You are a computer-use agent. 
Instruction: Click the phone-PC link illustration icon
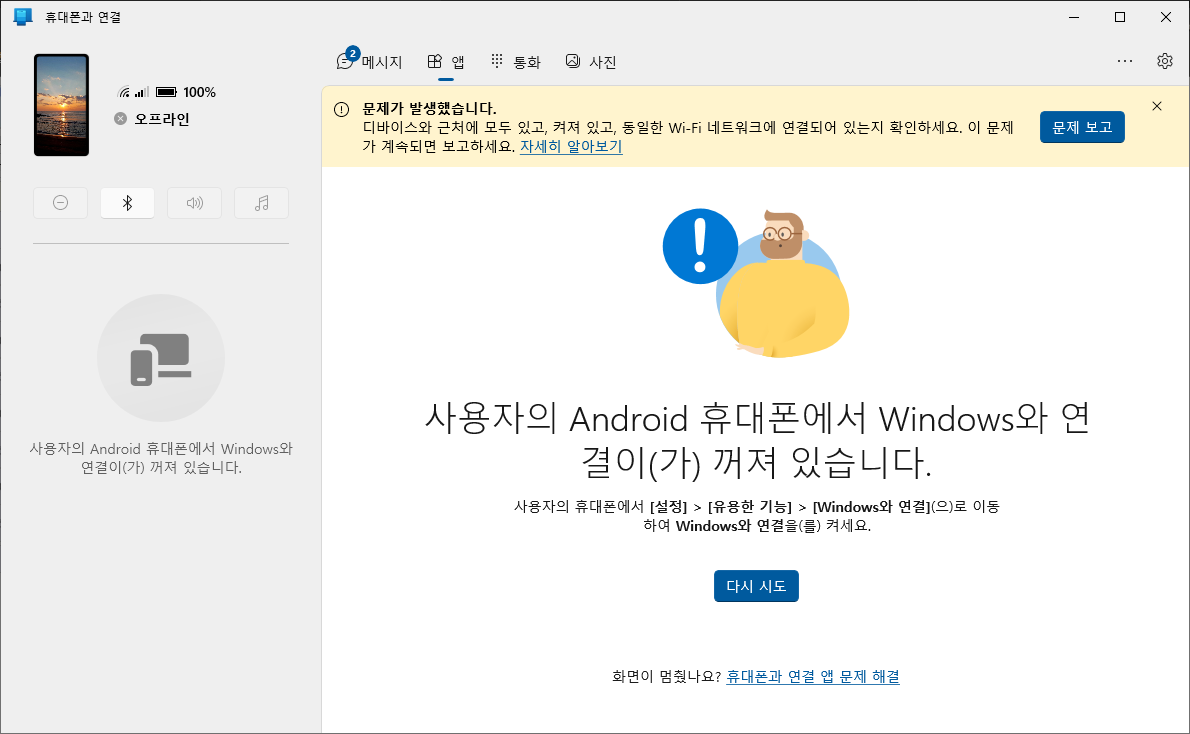(x=161, y=358)
